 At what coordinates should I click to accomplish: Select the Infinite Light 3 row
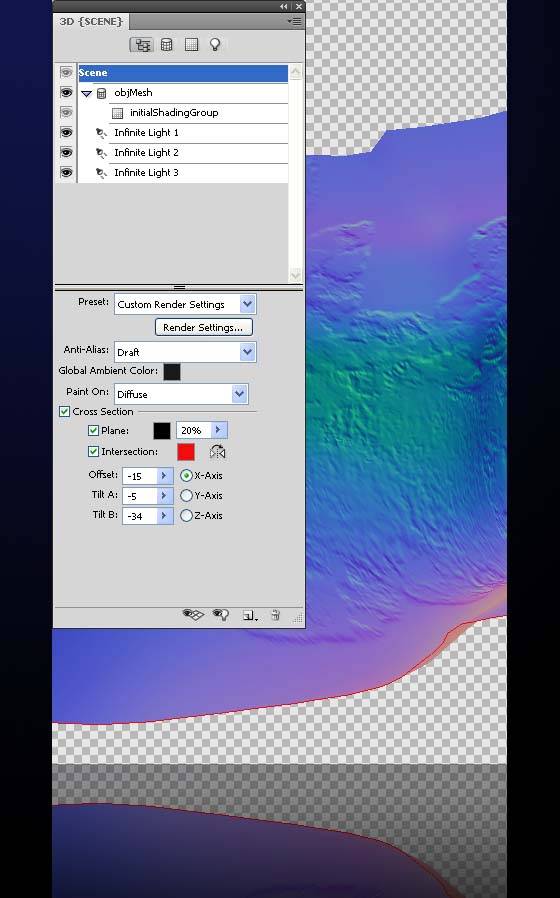tap(183, 173)
